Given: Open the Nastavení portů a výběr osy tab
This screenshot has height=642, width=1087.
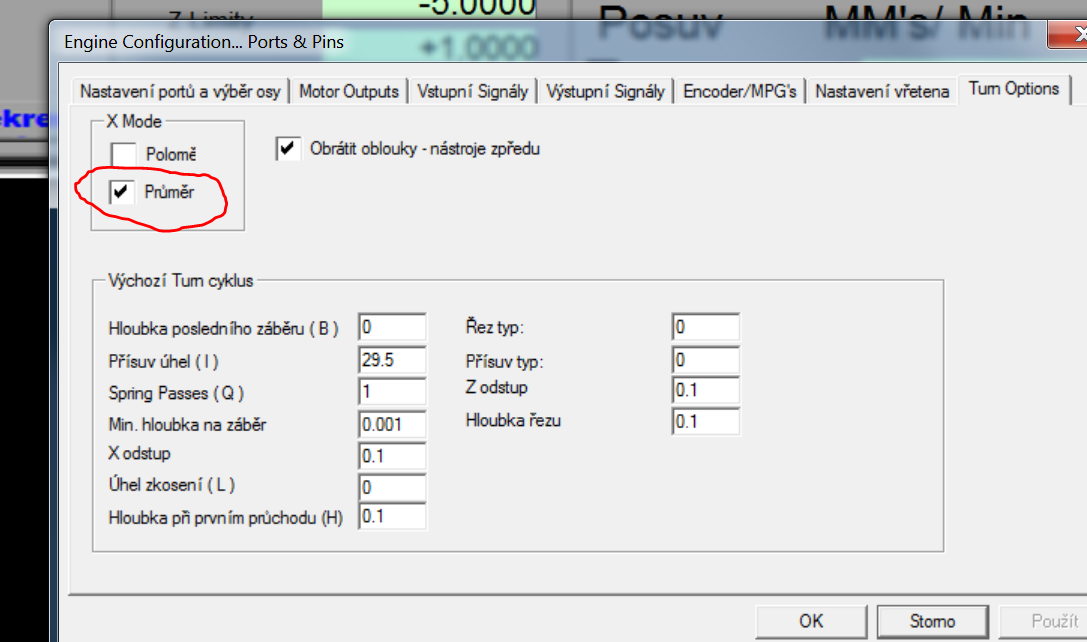Looking at the screenshot, I should [x=180, y=91].
